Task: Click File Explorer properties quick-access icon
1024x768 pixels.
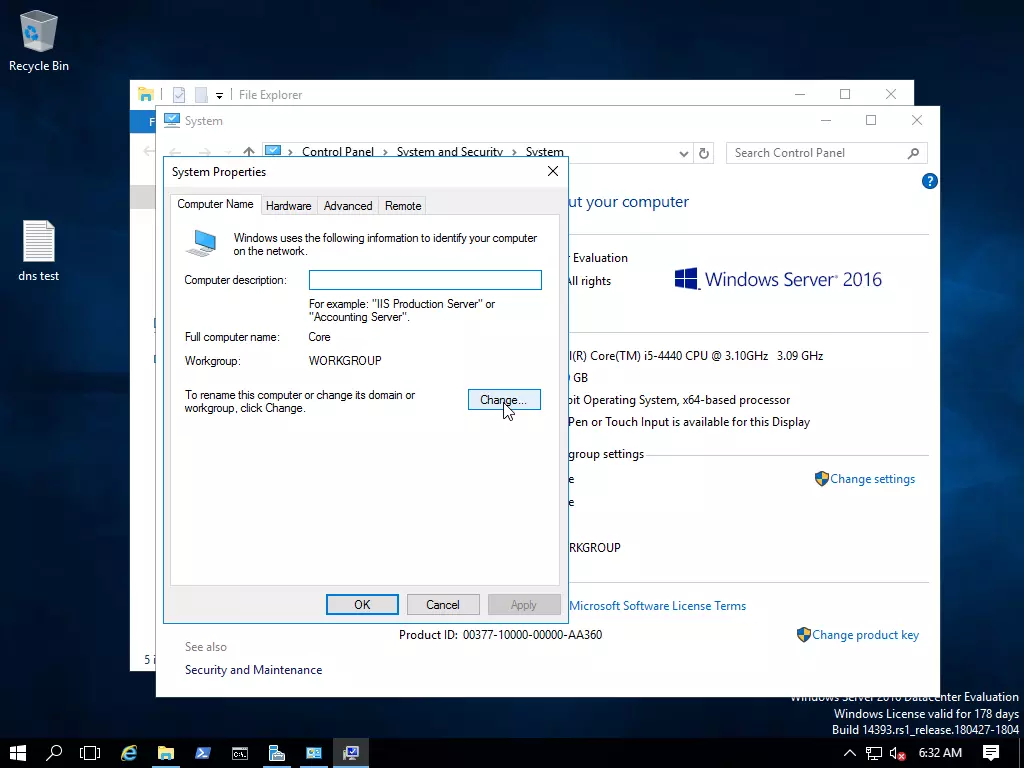Action: (179, 95)
